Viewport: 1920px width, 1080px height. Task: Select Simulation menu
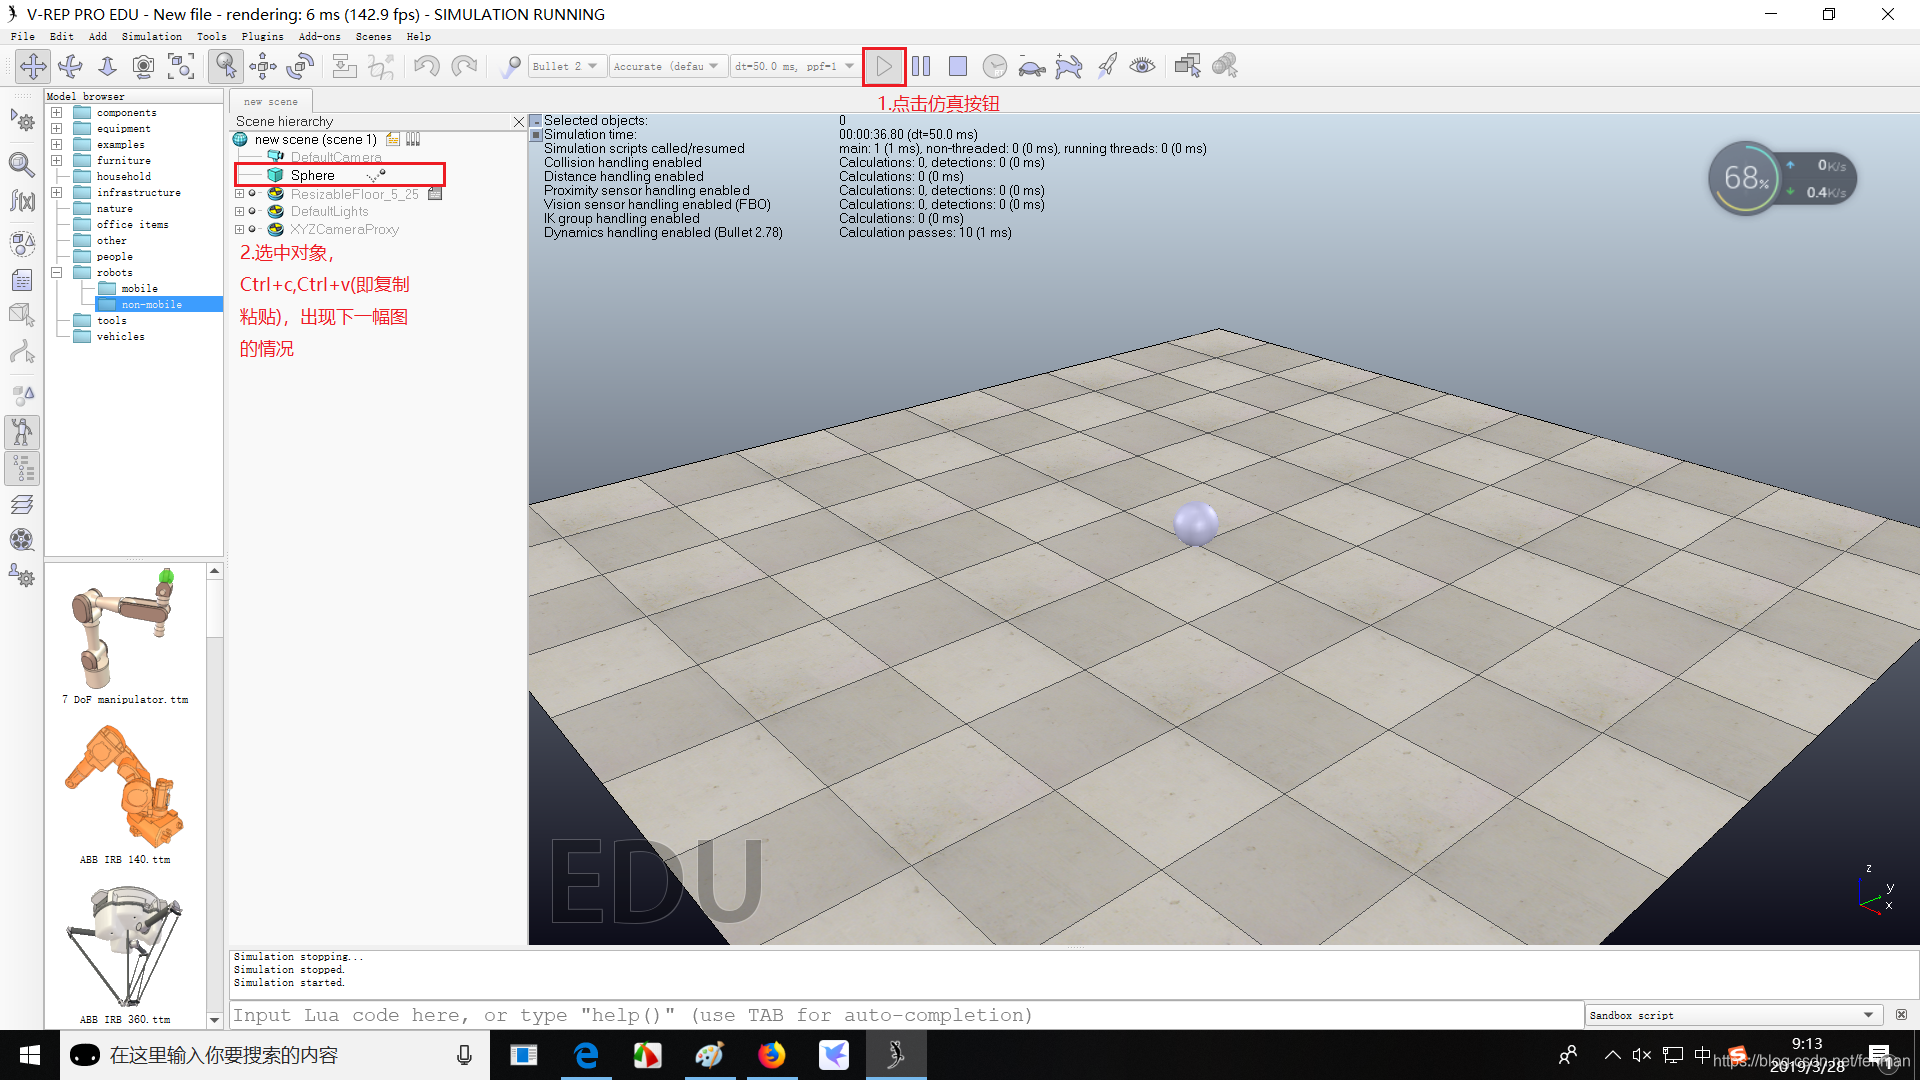pos(149,37)
